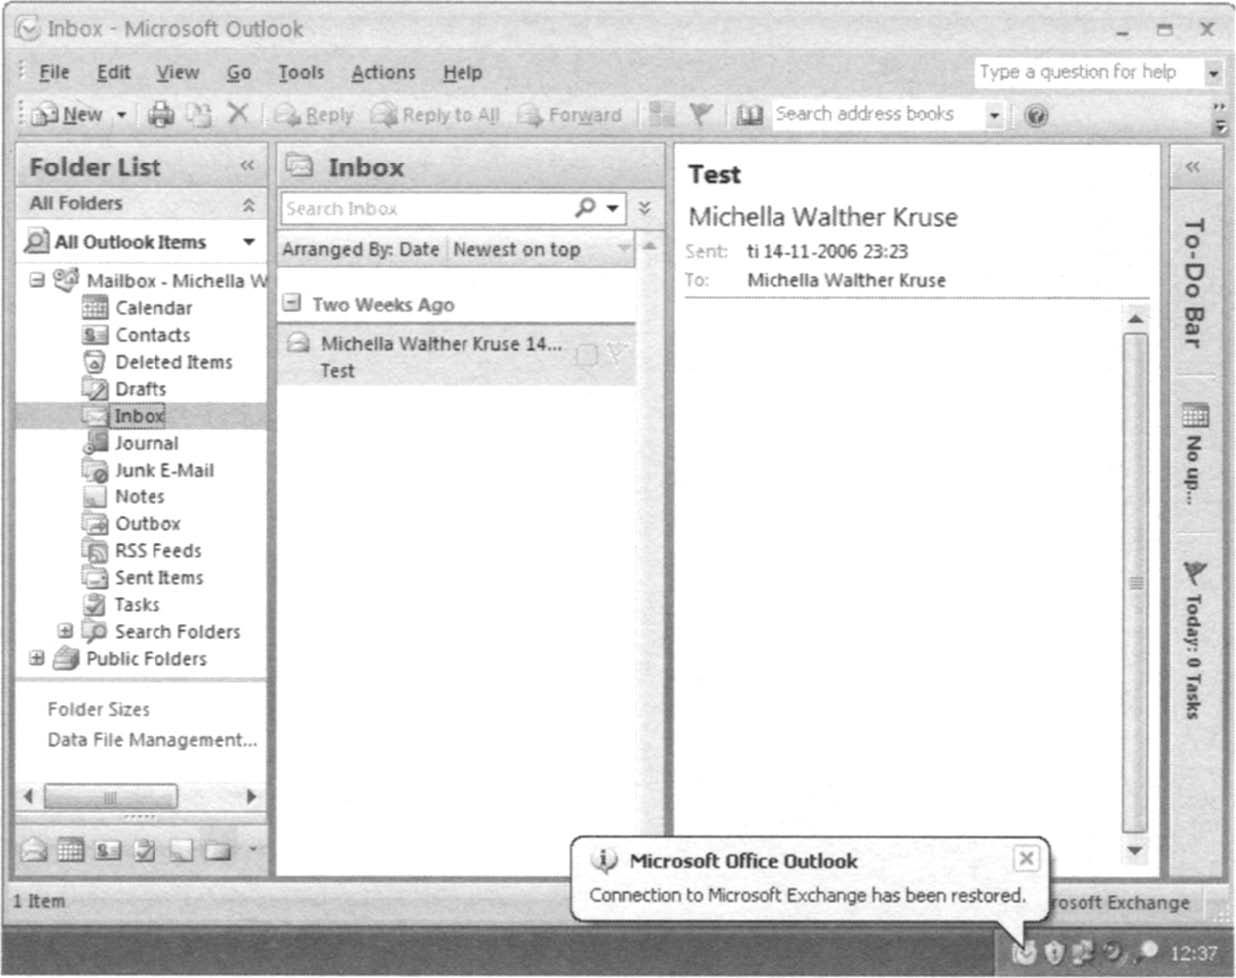This screenshot has height=978, width=1236.
Task: Click the folder list scroll right arrow
Action: click(251, 797)
